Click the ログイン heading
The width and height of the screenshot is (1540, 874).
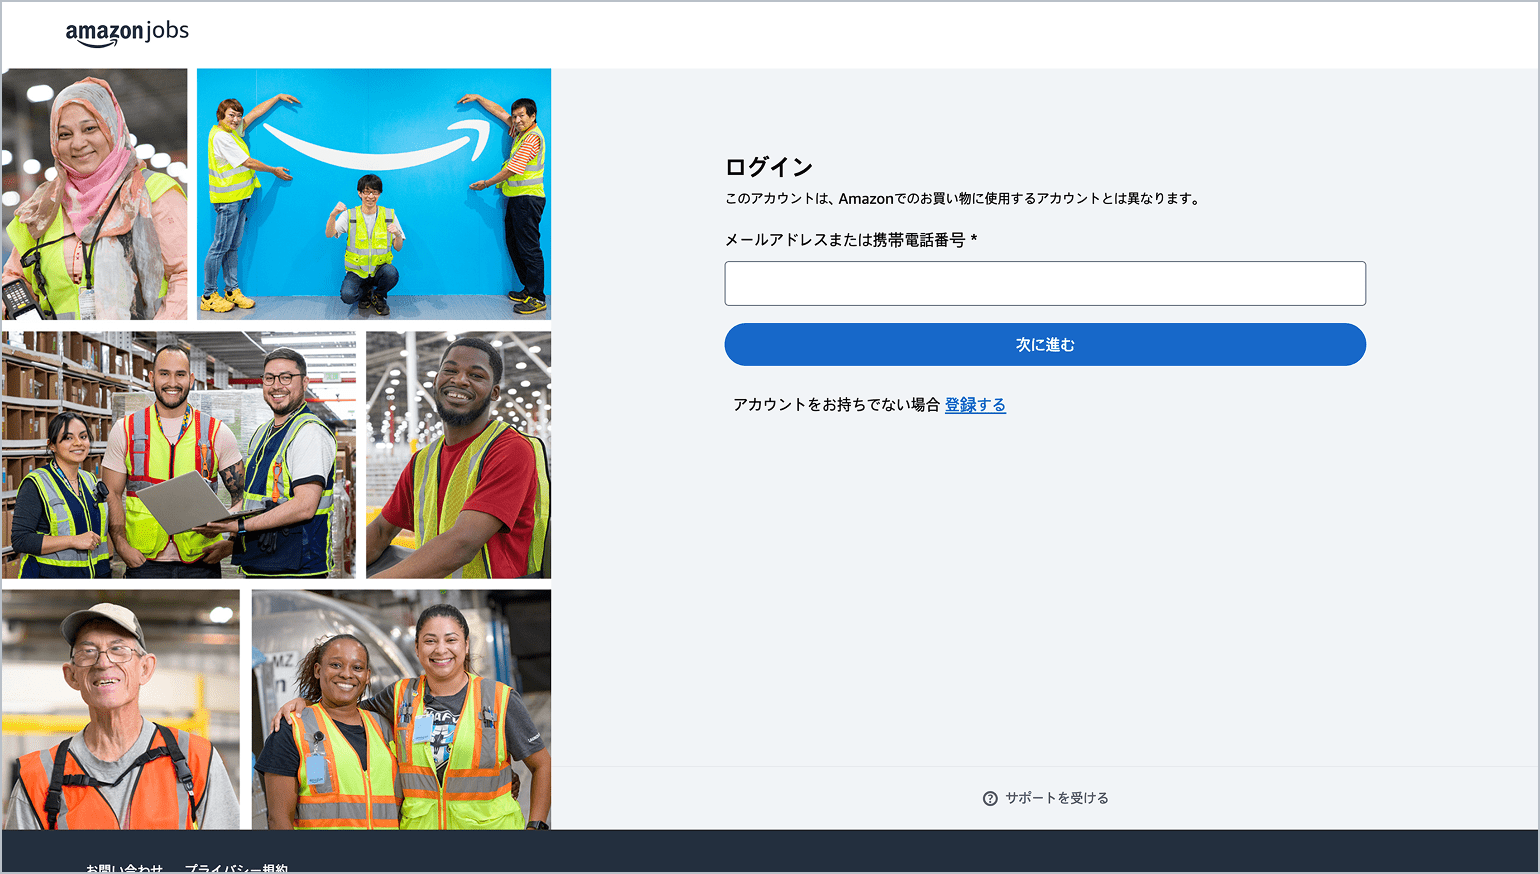(769, 167)
